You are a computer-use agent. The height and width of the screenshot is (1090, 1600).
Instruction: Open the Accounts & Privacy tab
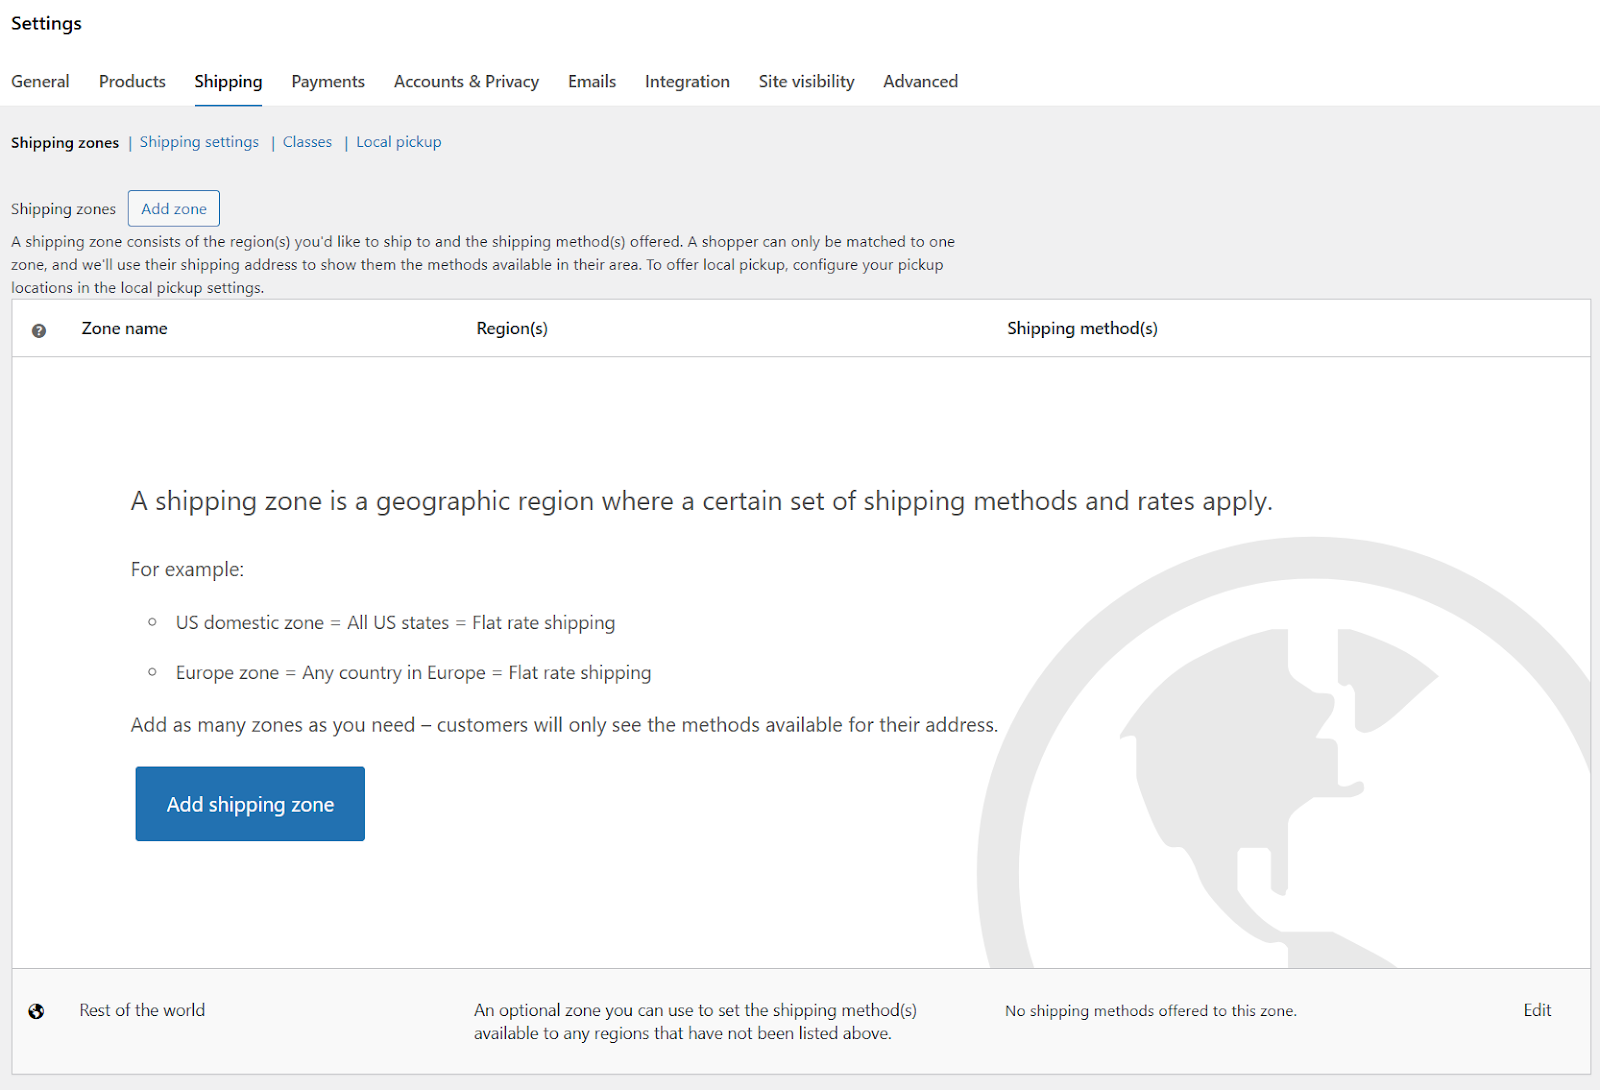pyautogui.click(x=466, y=81)
